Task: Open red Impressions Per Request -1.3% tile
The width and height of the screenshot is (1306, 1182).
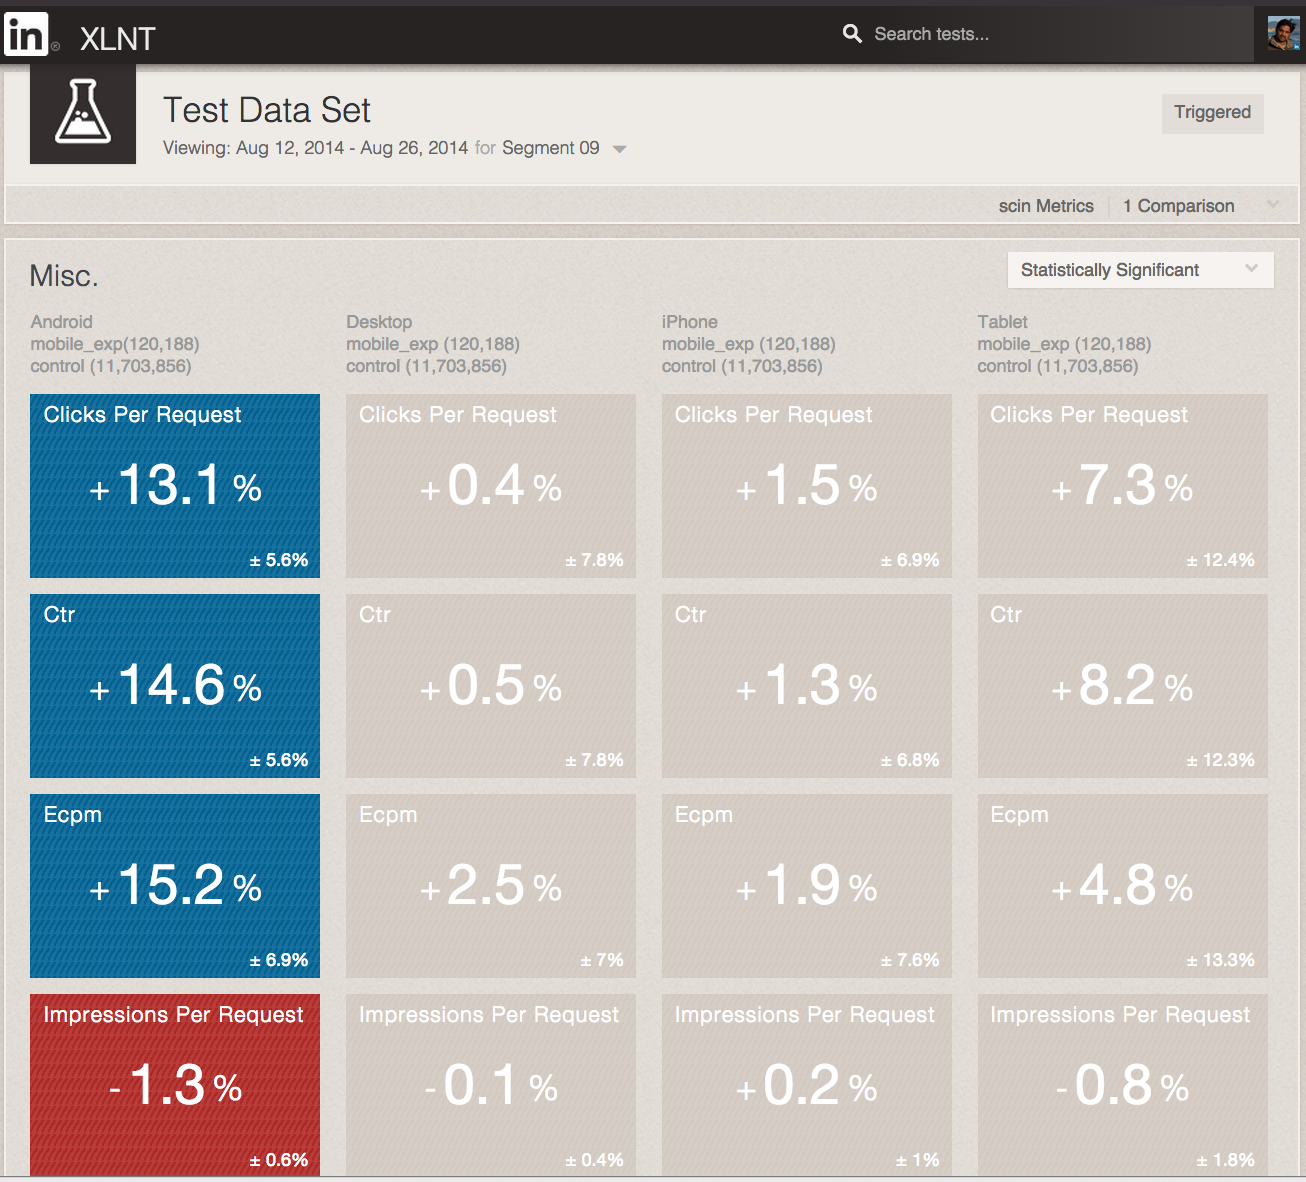Action: coord(175,1085)
